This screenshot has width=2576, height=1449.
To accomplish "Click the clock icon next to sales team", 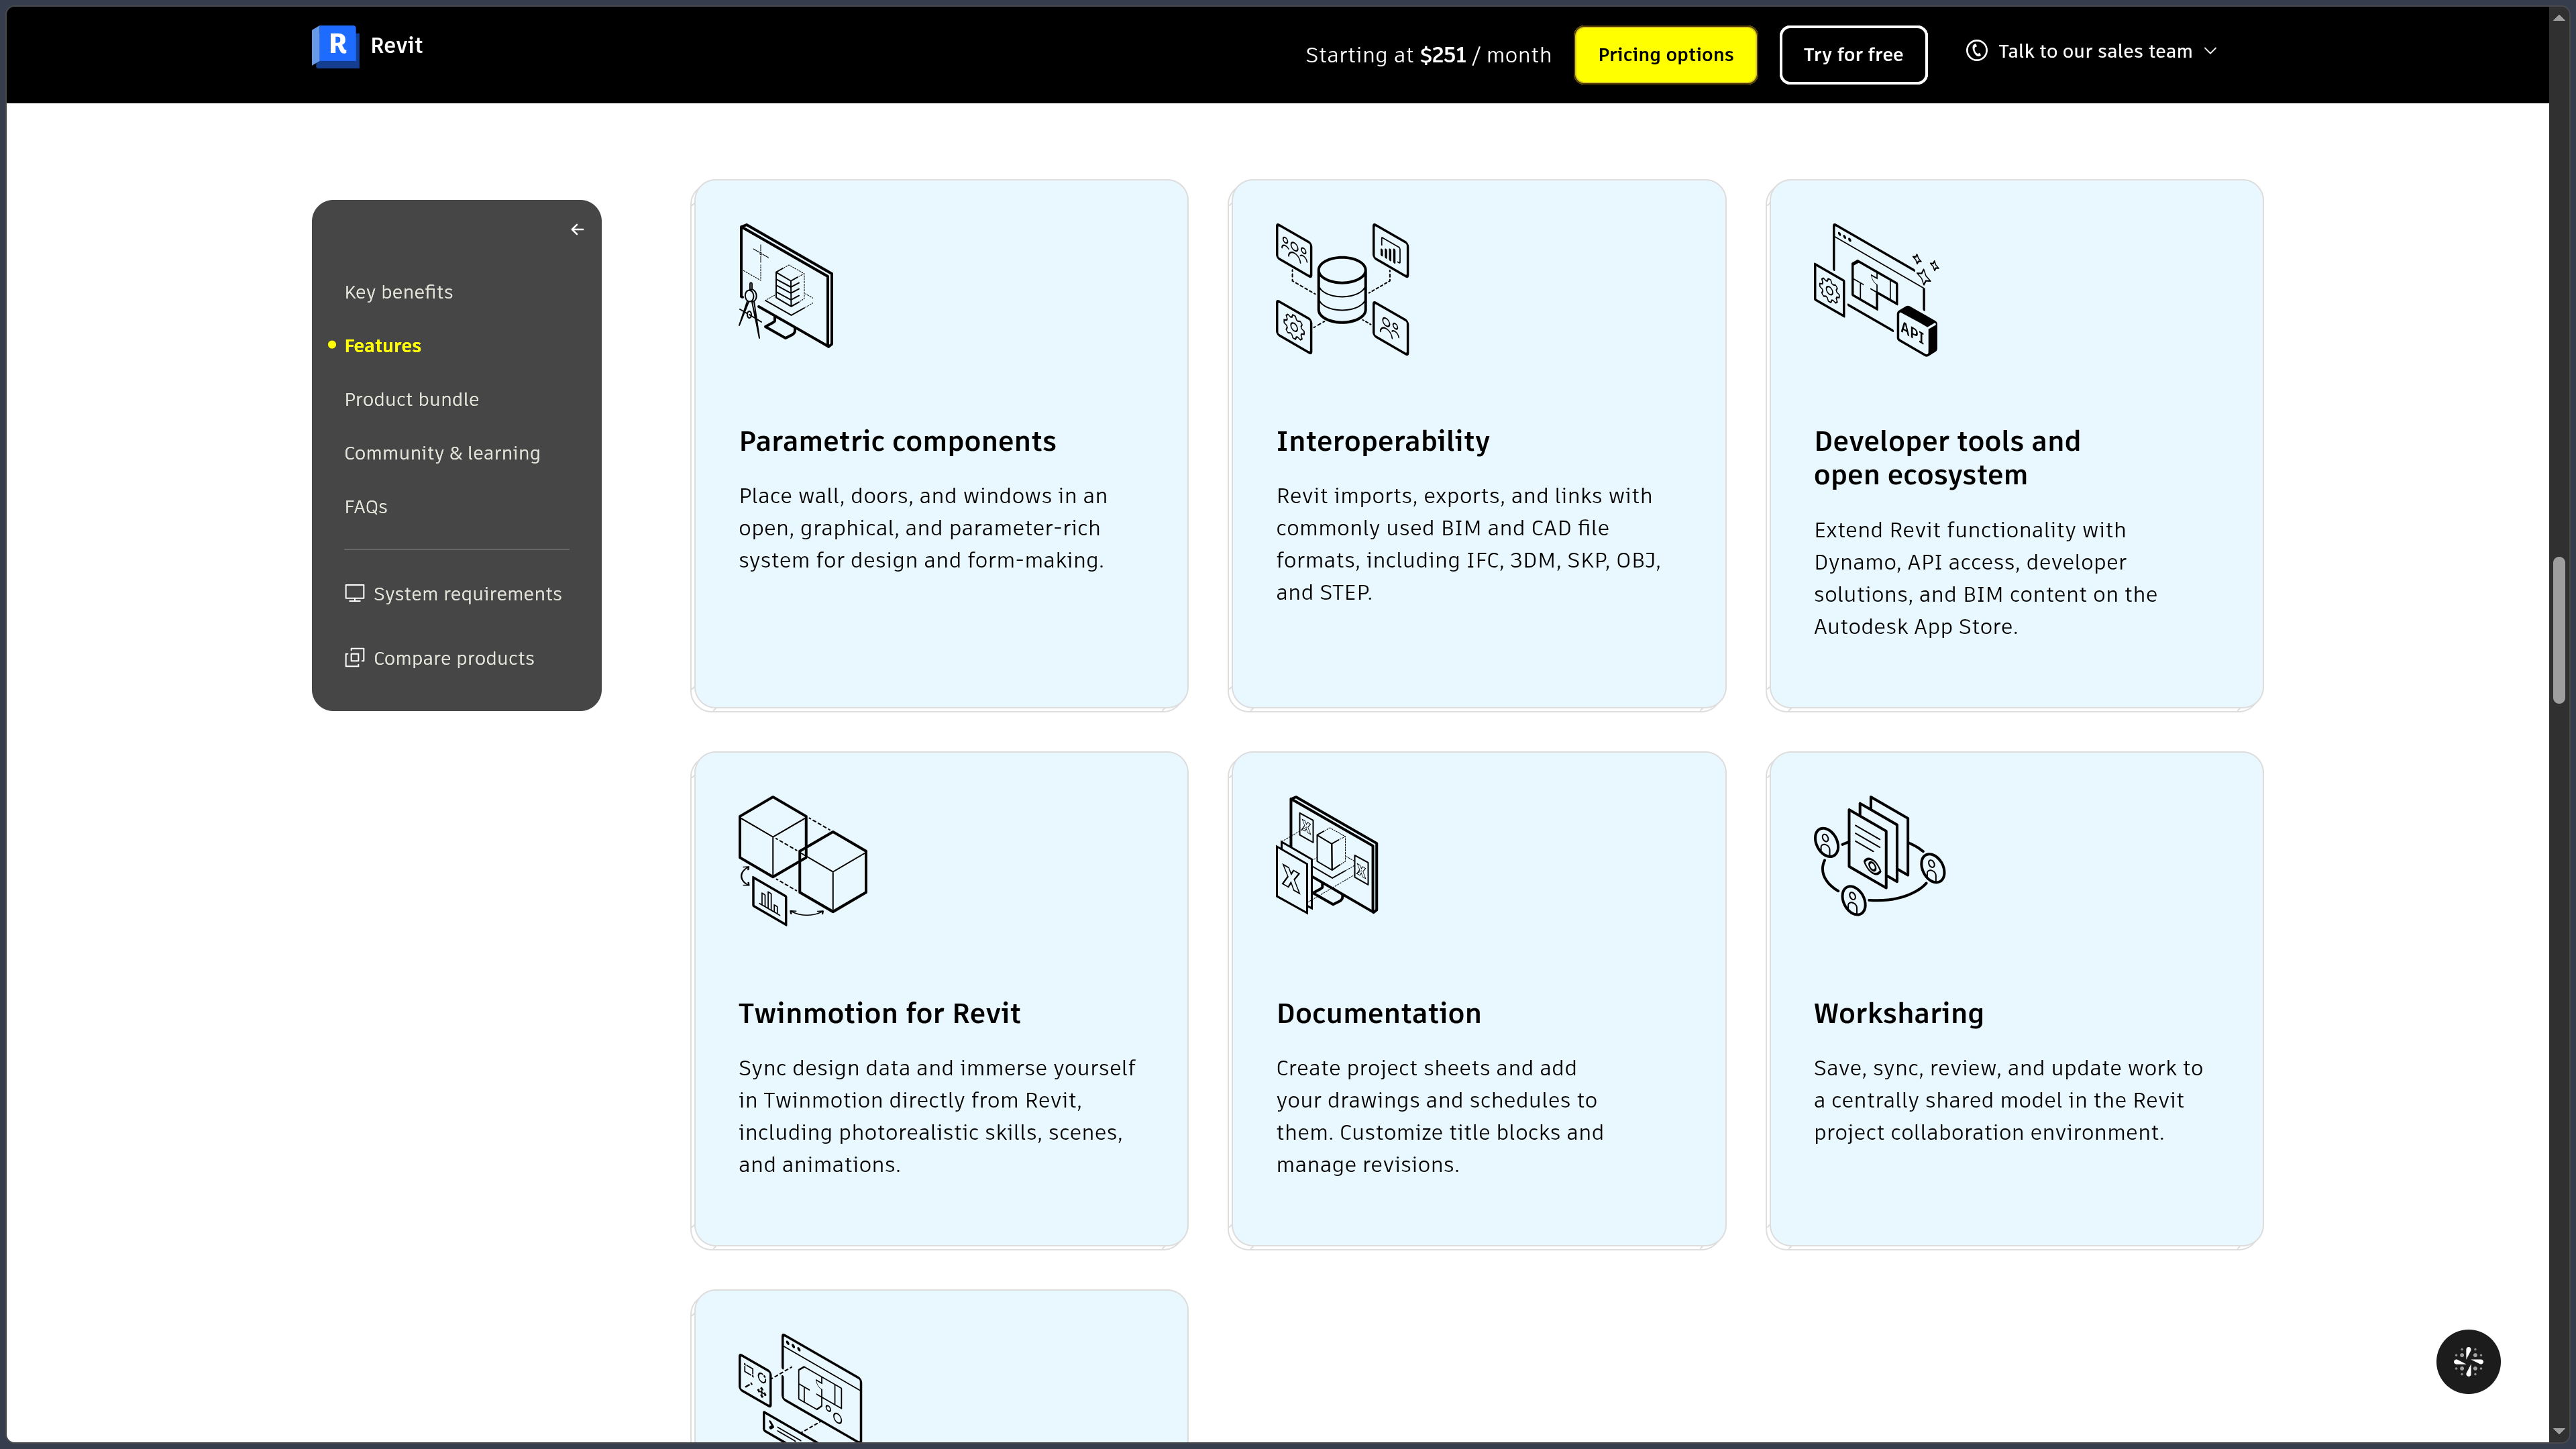I will point(1976,51).
